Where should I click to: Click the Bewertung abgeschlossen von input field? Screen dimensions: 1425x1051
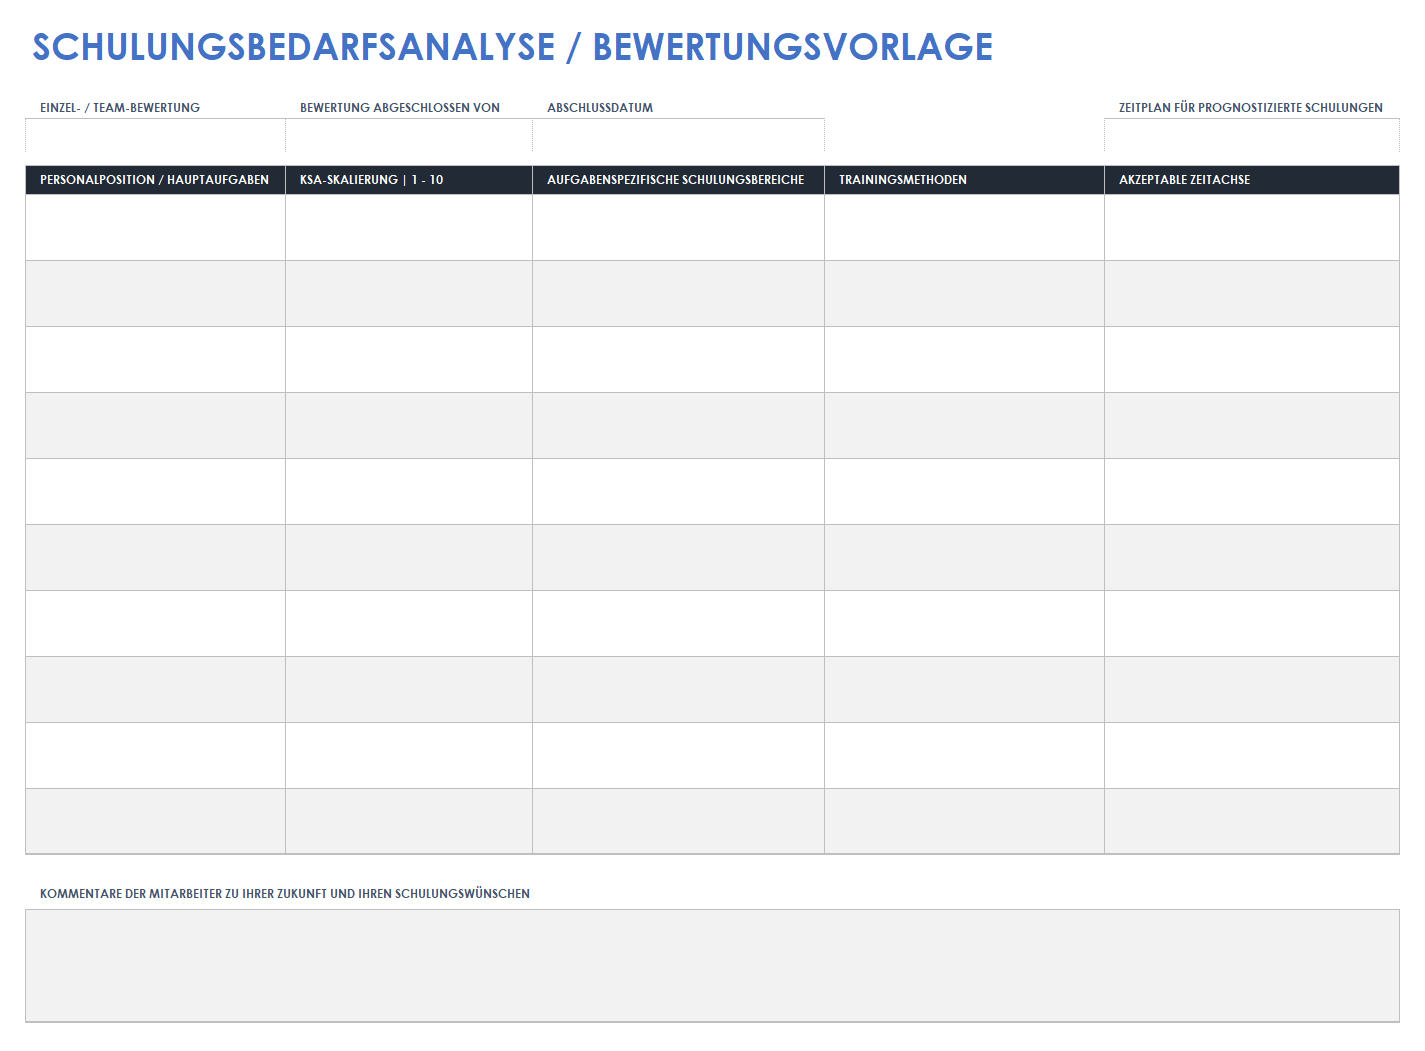(x=409, y=135)
